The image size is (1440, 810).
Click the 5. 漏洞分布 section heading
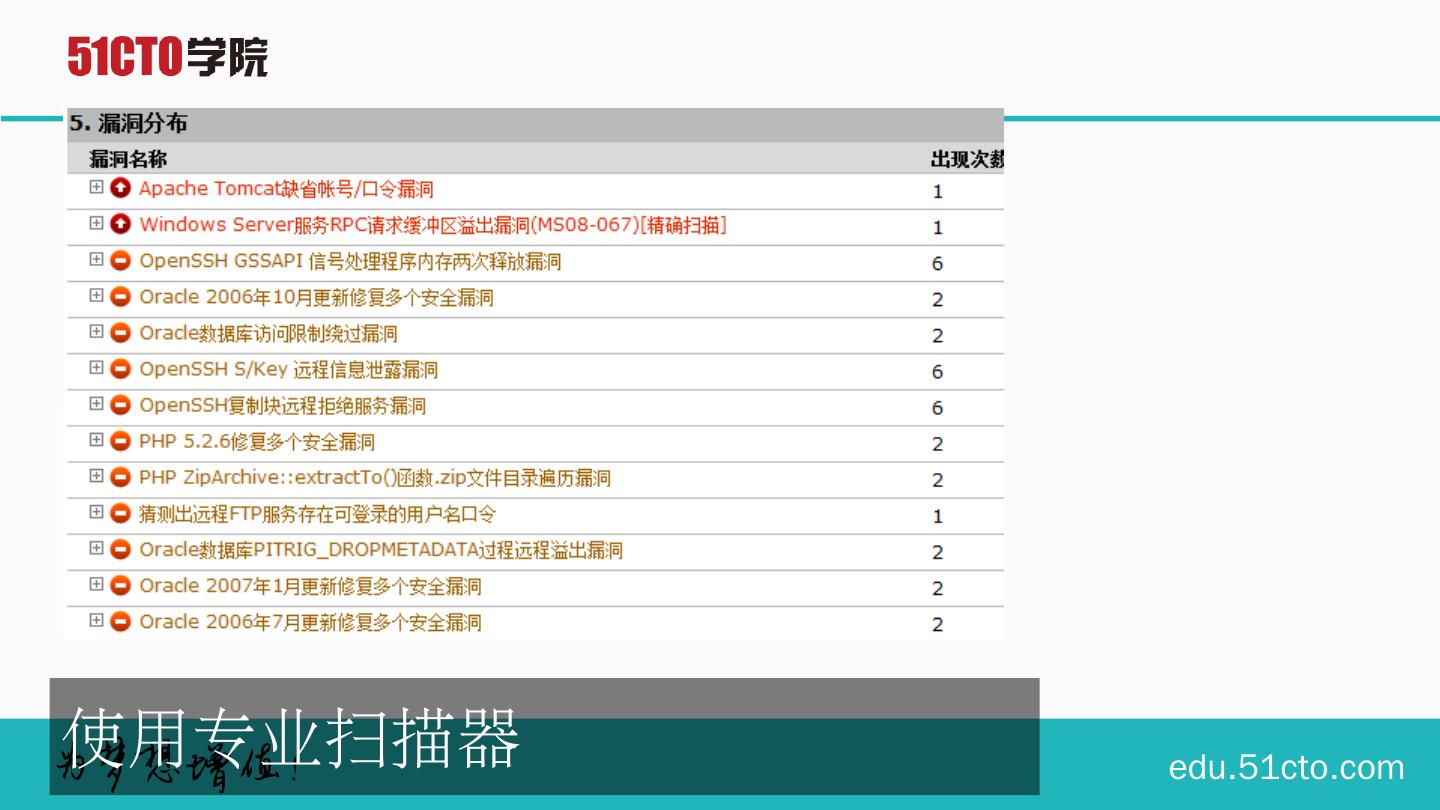point(128,124)
